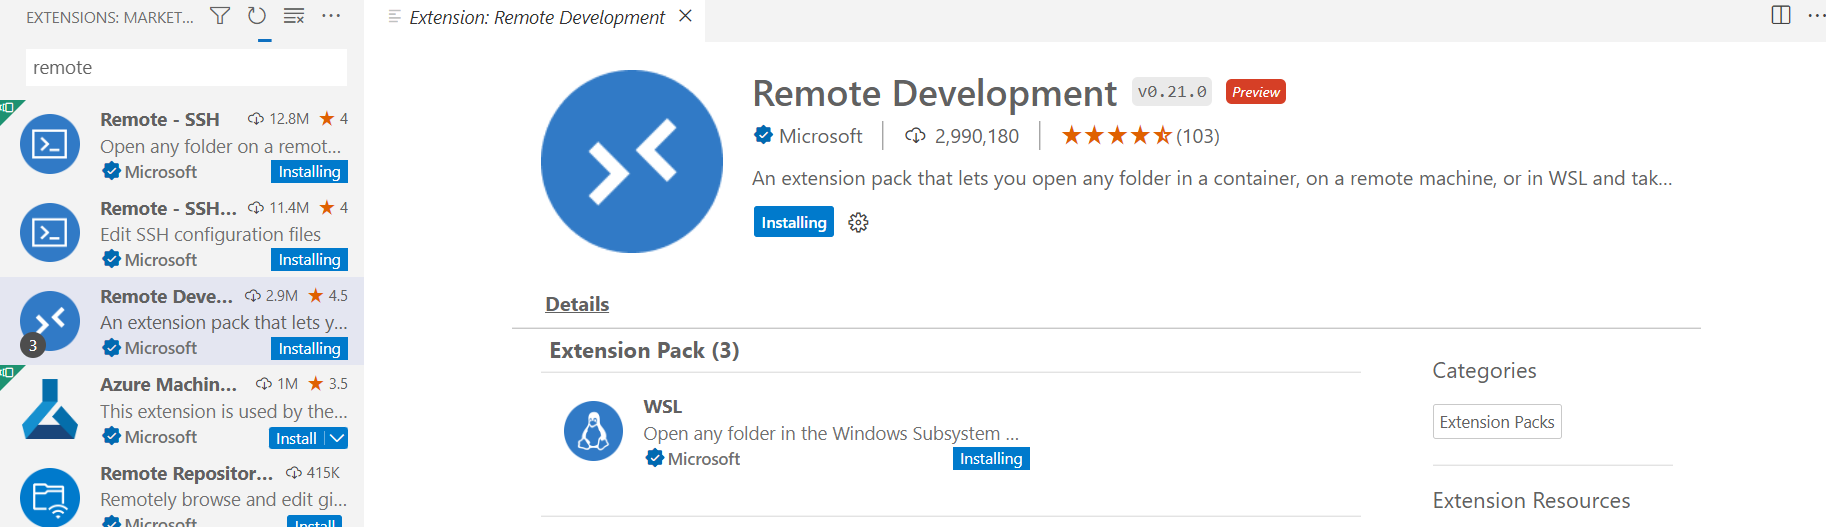1826x527 pixels.
Task: Click the Remote Repositories extension title
Action: (x=187, y=473)
